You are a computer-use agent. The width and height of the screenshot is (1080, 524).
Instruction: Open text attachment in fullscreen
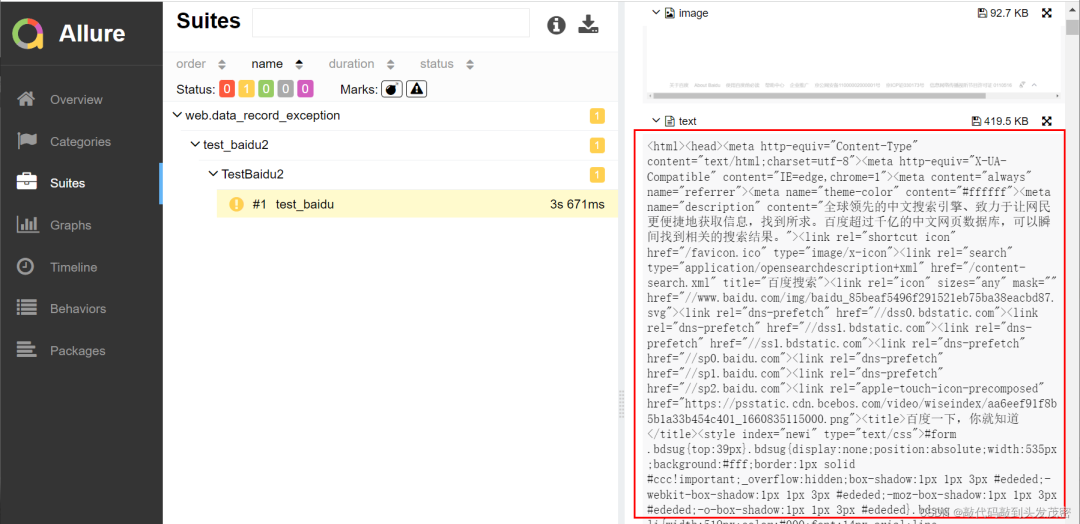pos(1047,121)
